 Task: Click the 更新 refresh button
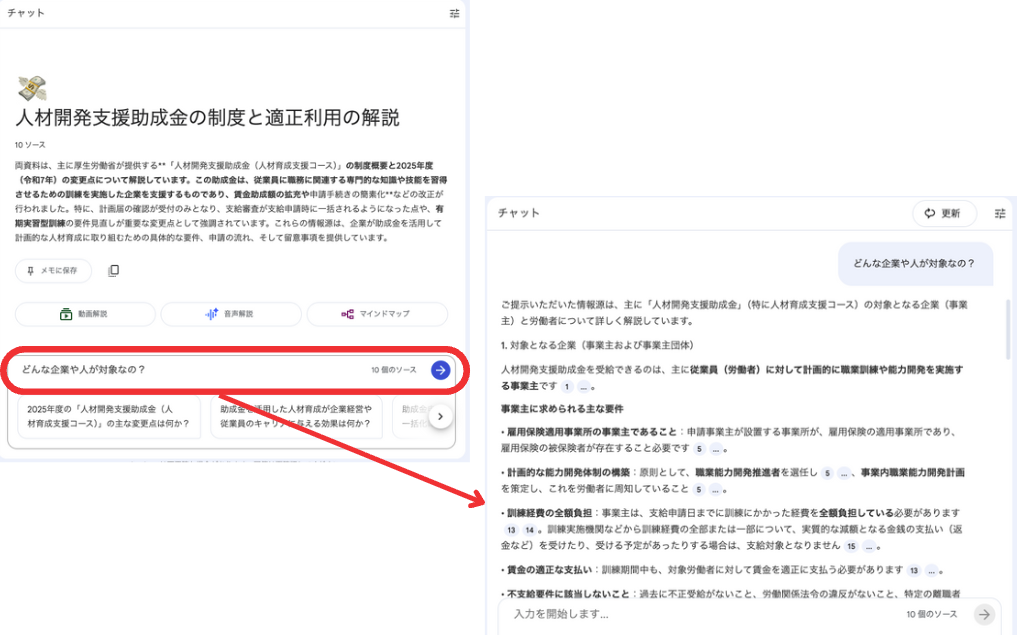click(x=943, y=213)
